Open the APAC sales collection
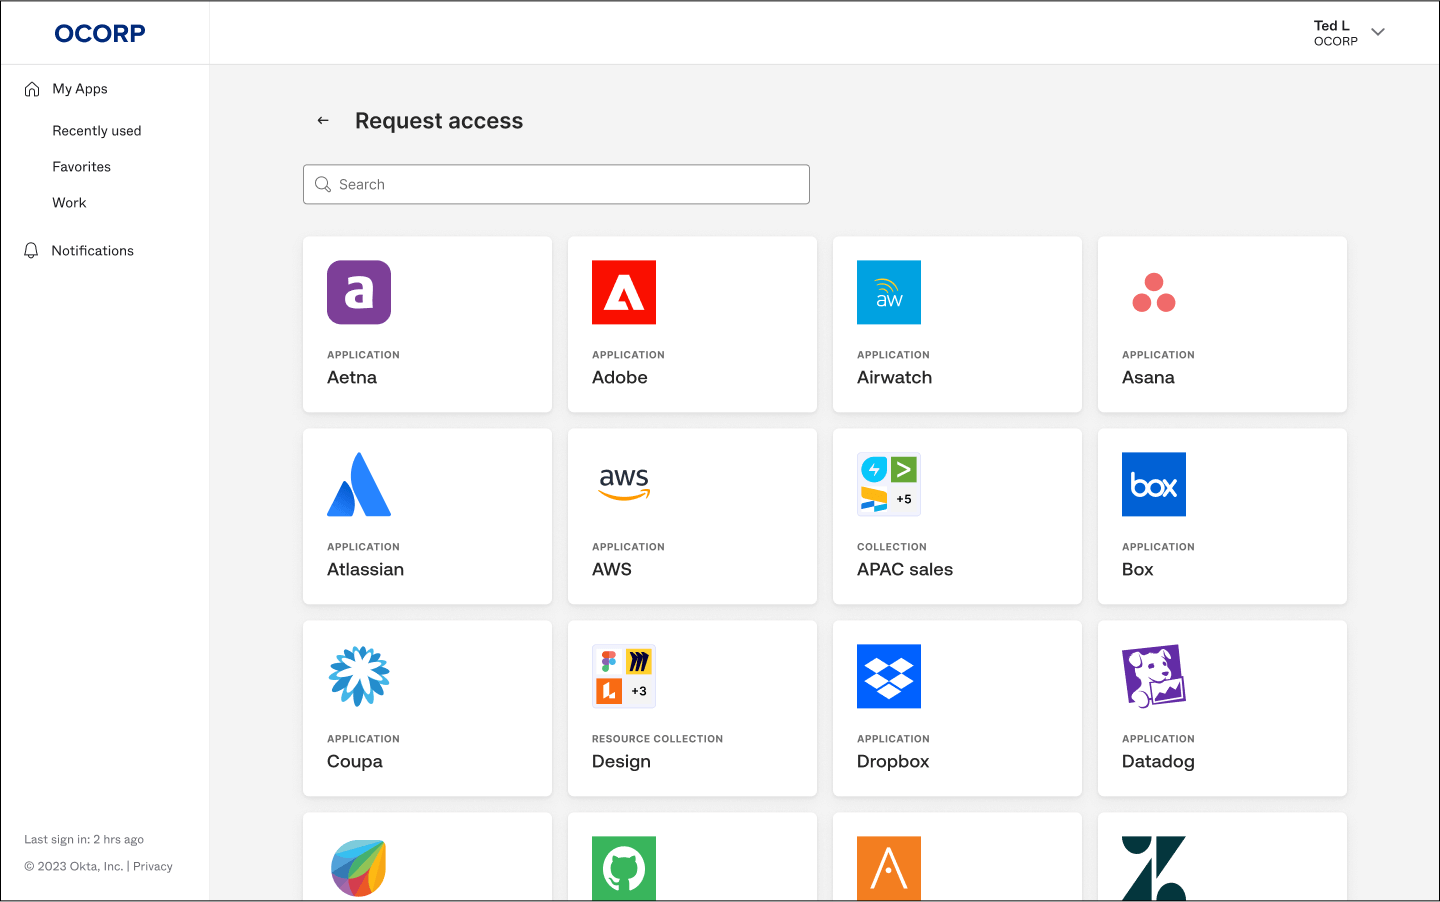This screenshot has height=902, width=1440. coord(957,516)
